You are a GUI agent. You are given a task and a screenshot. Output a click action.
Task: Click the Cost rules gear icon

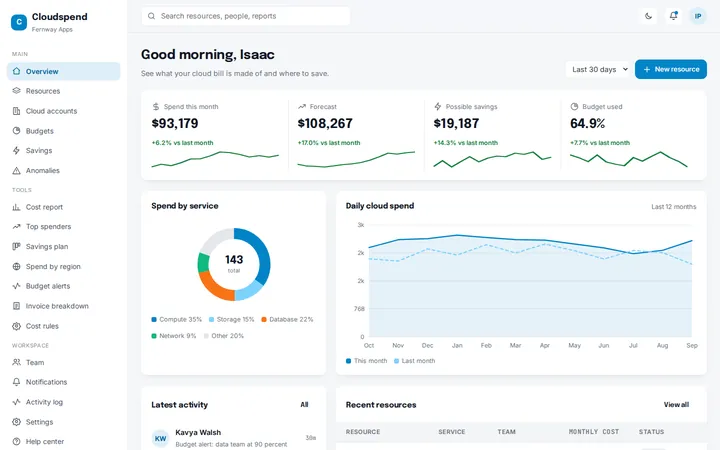coord(17,326)
